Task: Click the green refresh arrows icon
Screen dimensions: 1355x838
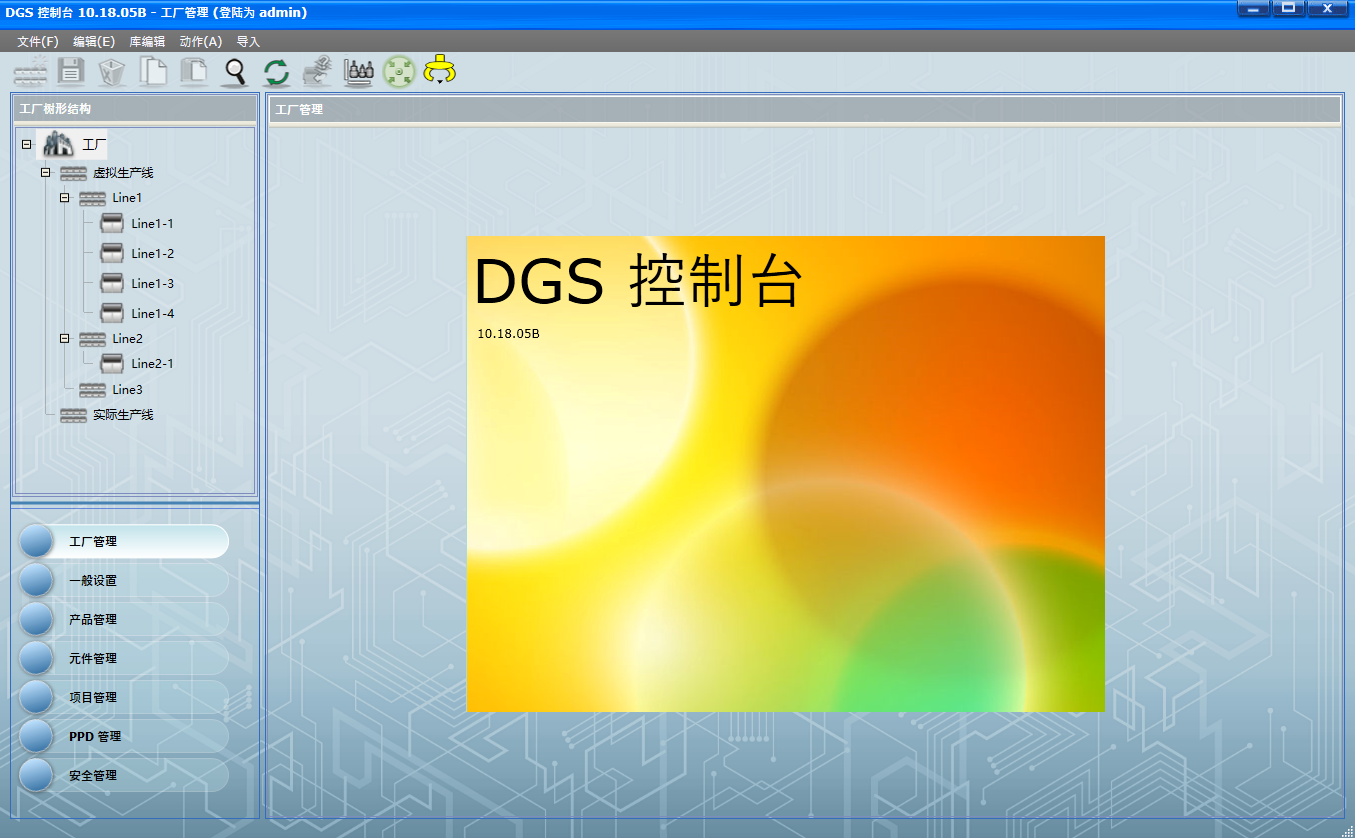Action: (x=276, y=72)
